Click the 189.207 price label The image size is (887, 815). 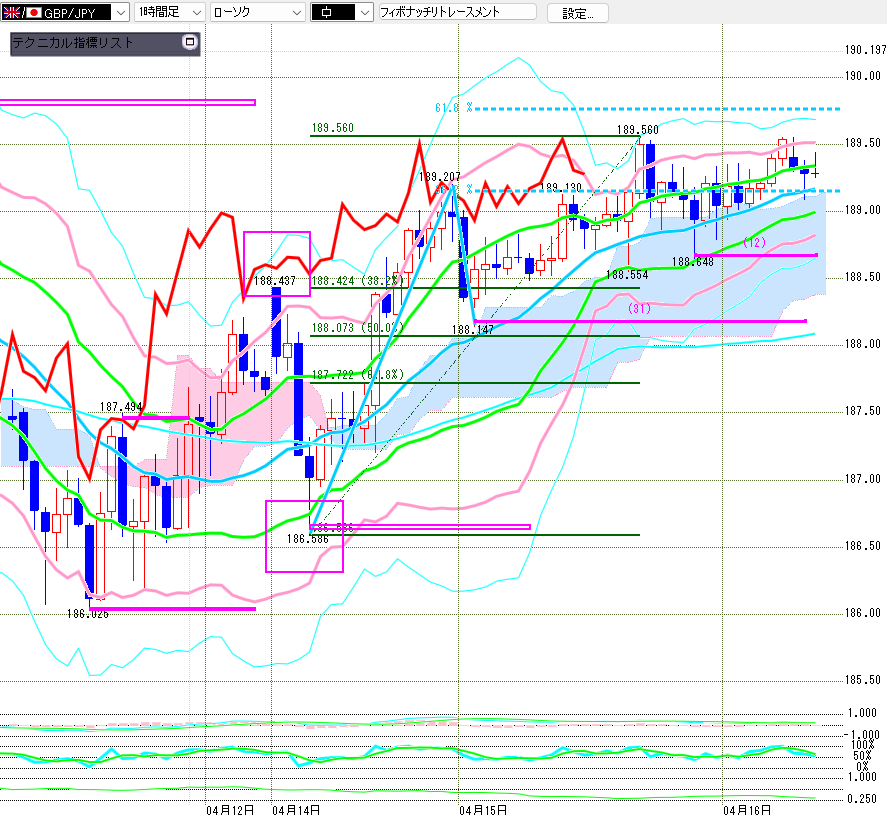pos(440,176)
